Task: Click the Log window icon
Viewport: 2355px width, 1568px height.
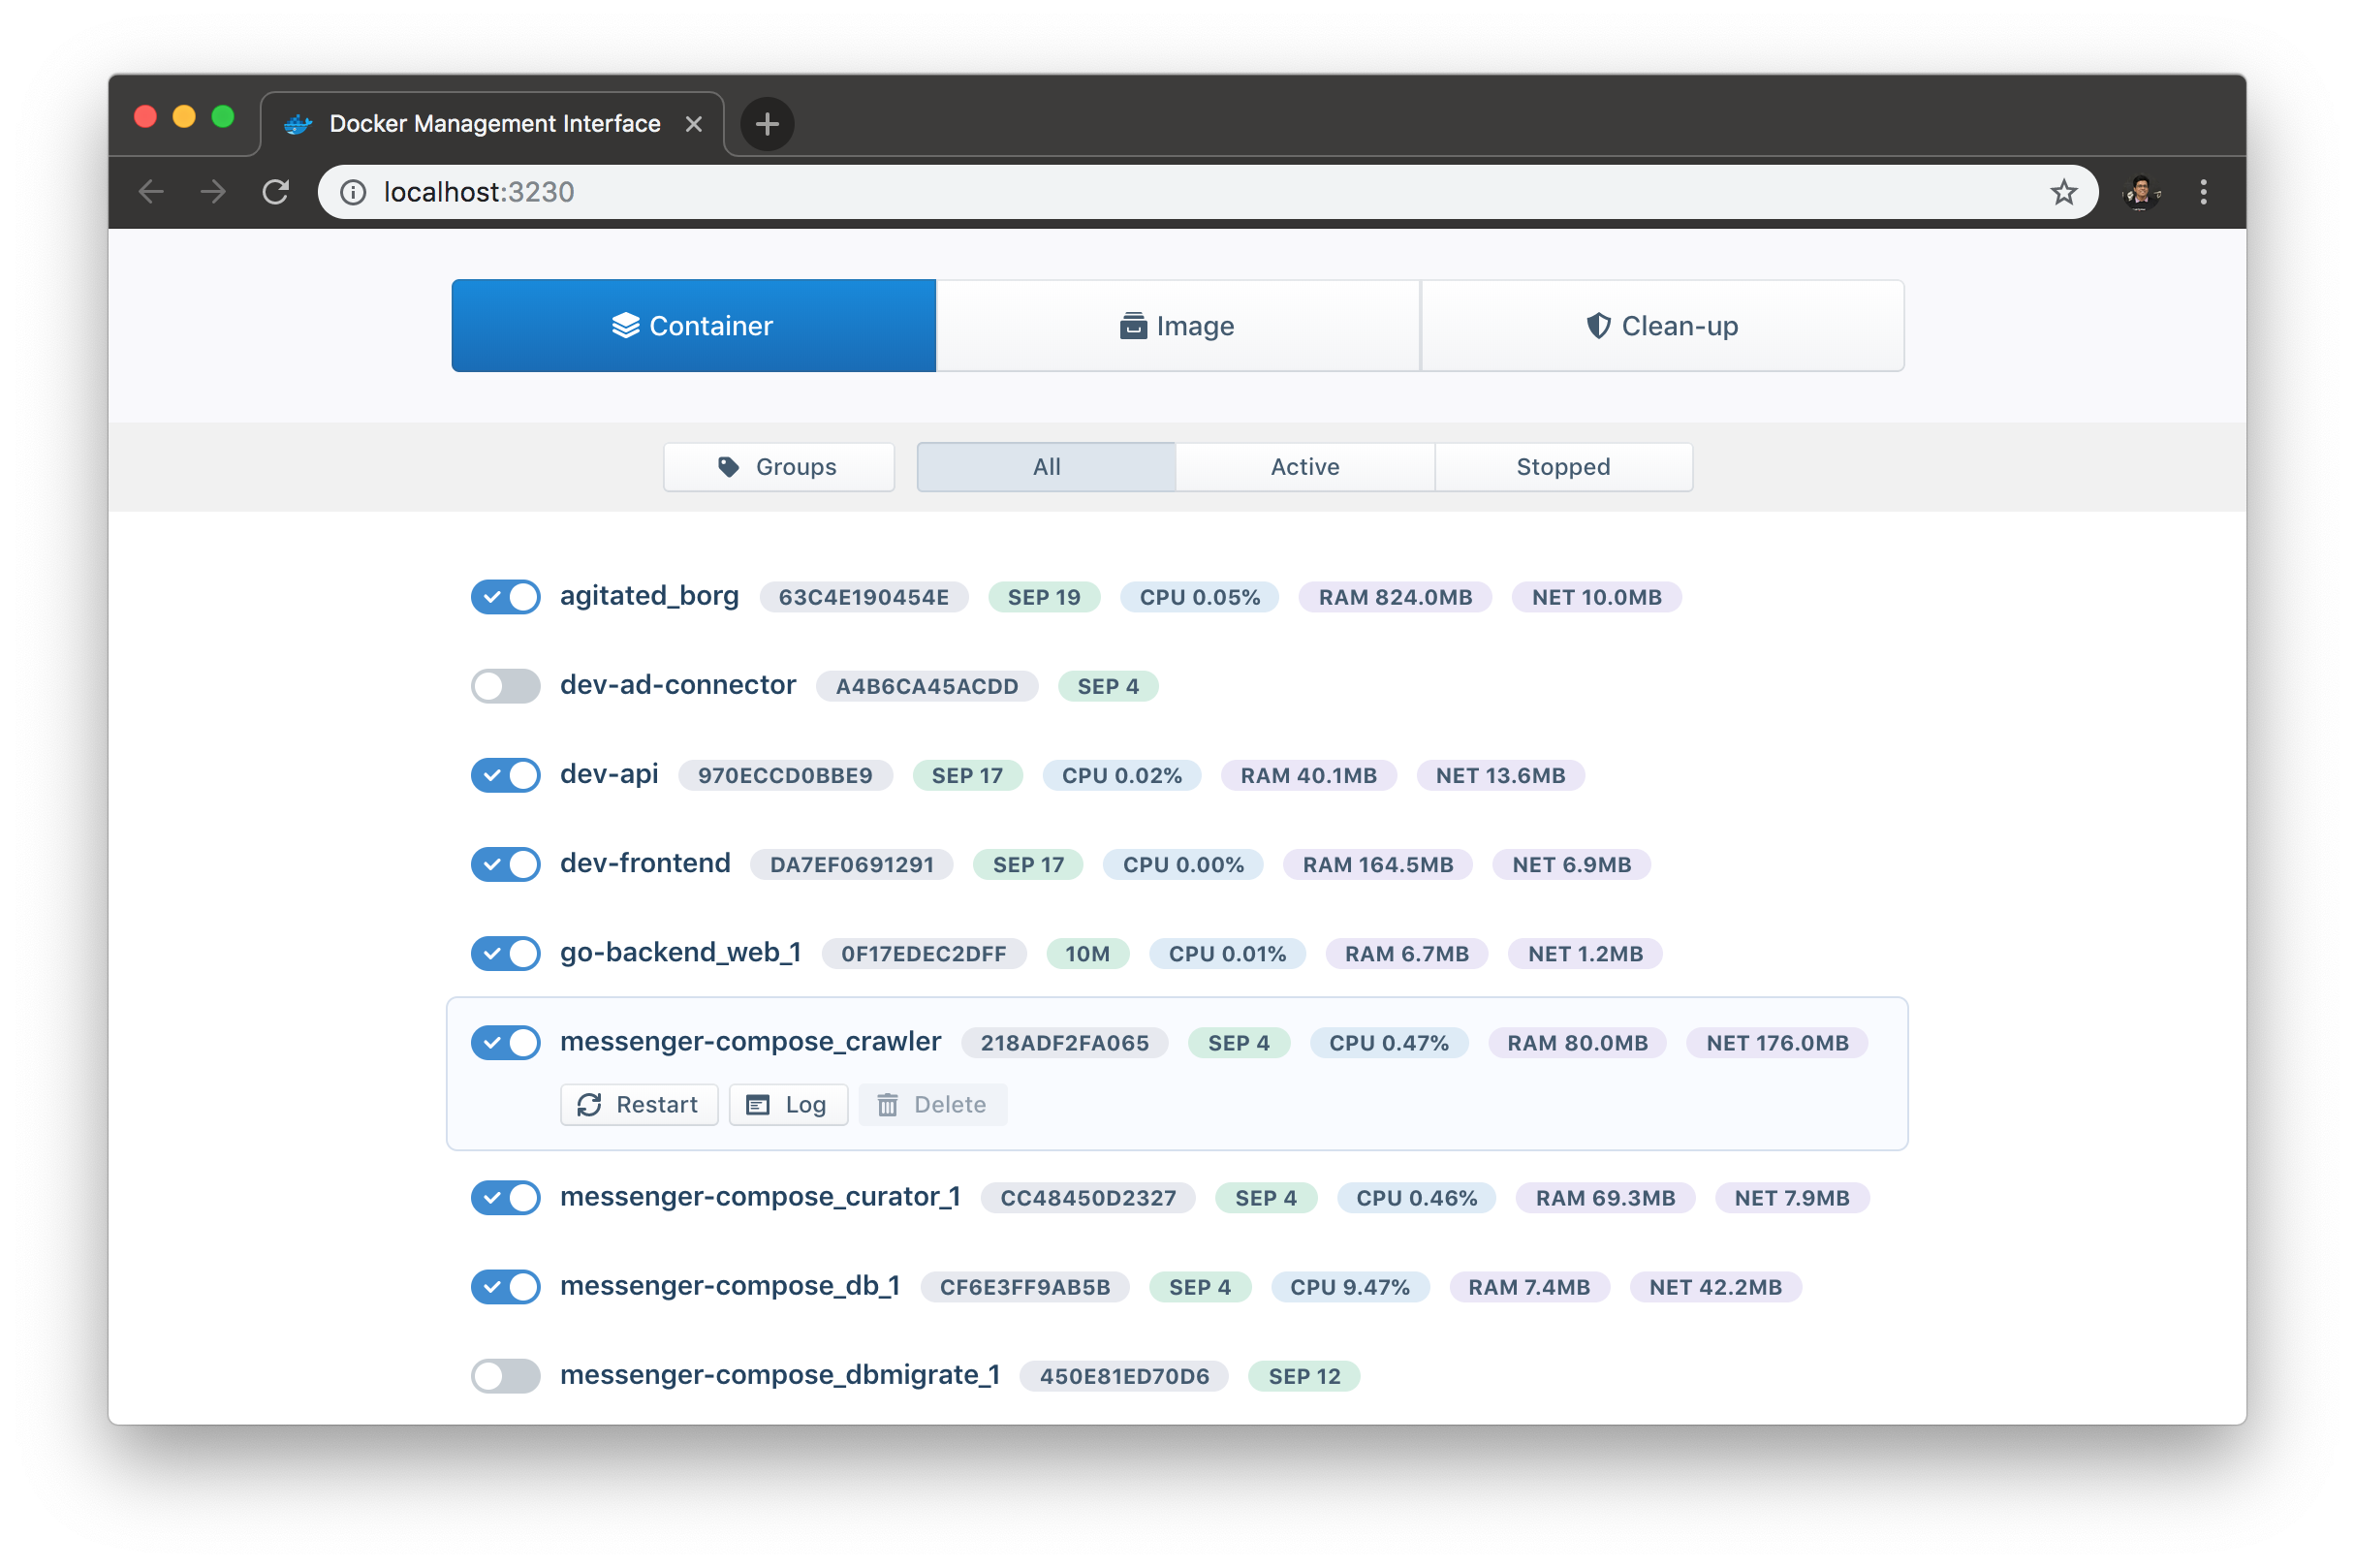Action: click(x=758, y=1104)
